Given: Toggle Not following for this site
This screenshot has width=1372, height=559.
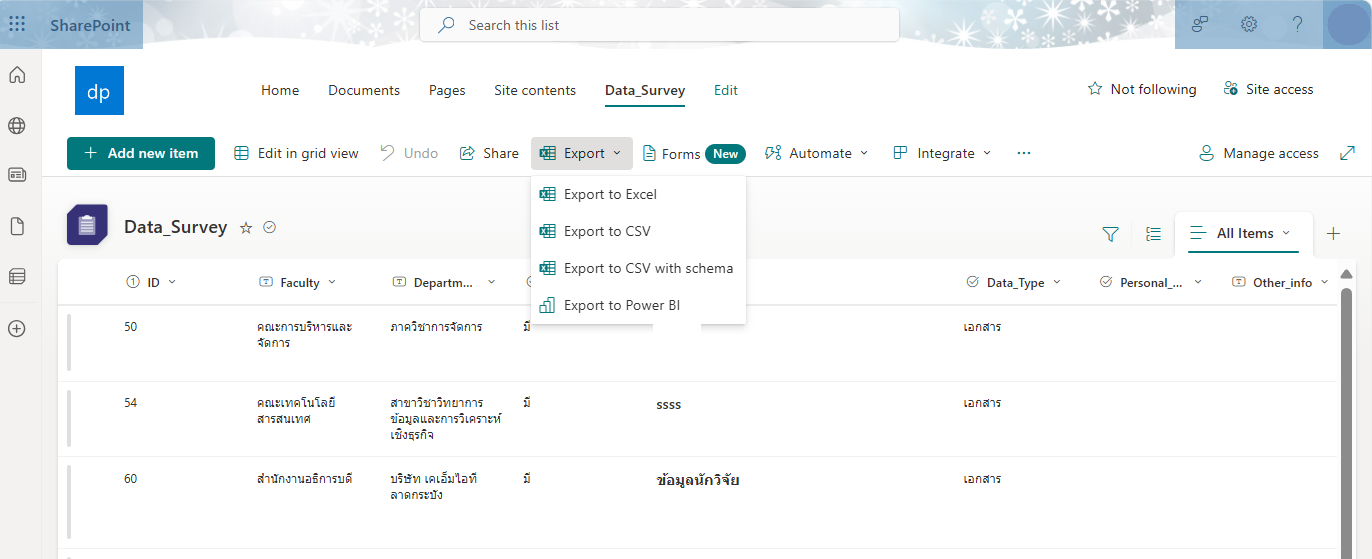Looking at the screenshot, I should [1142, 90].
